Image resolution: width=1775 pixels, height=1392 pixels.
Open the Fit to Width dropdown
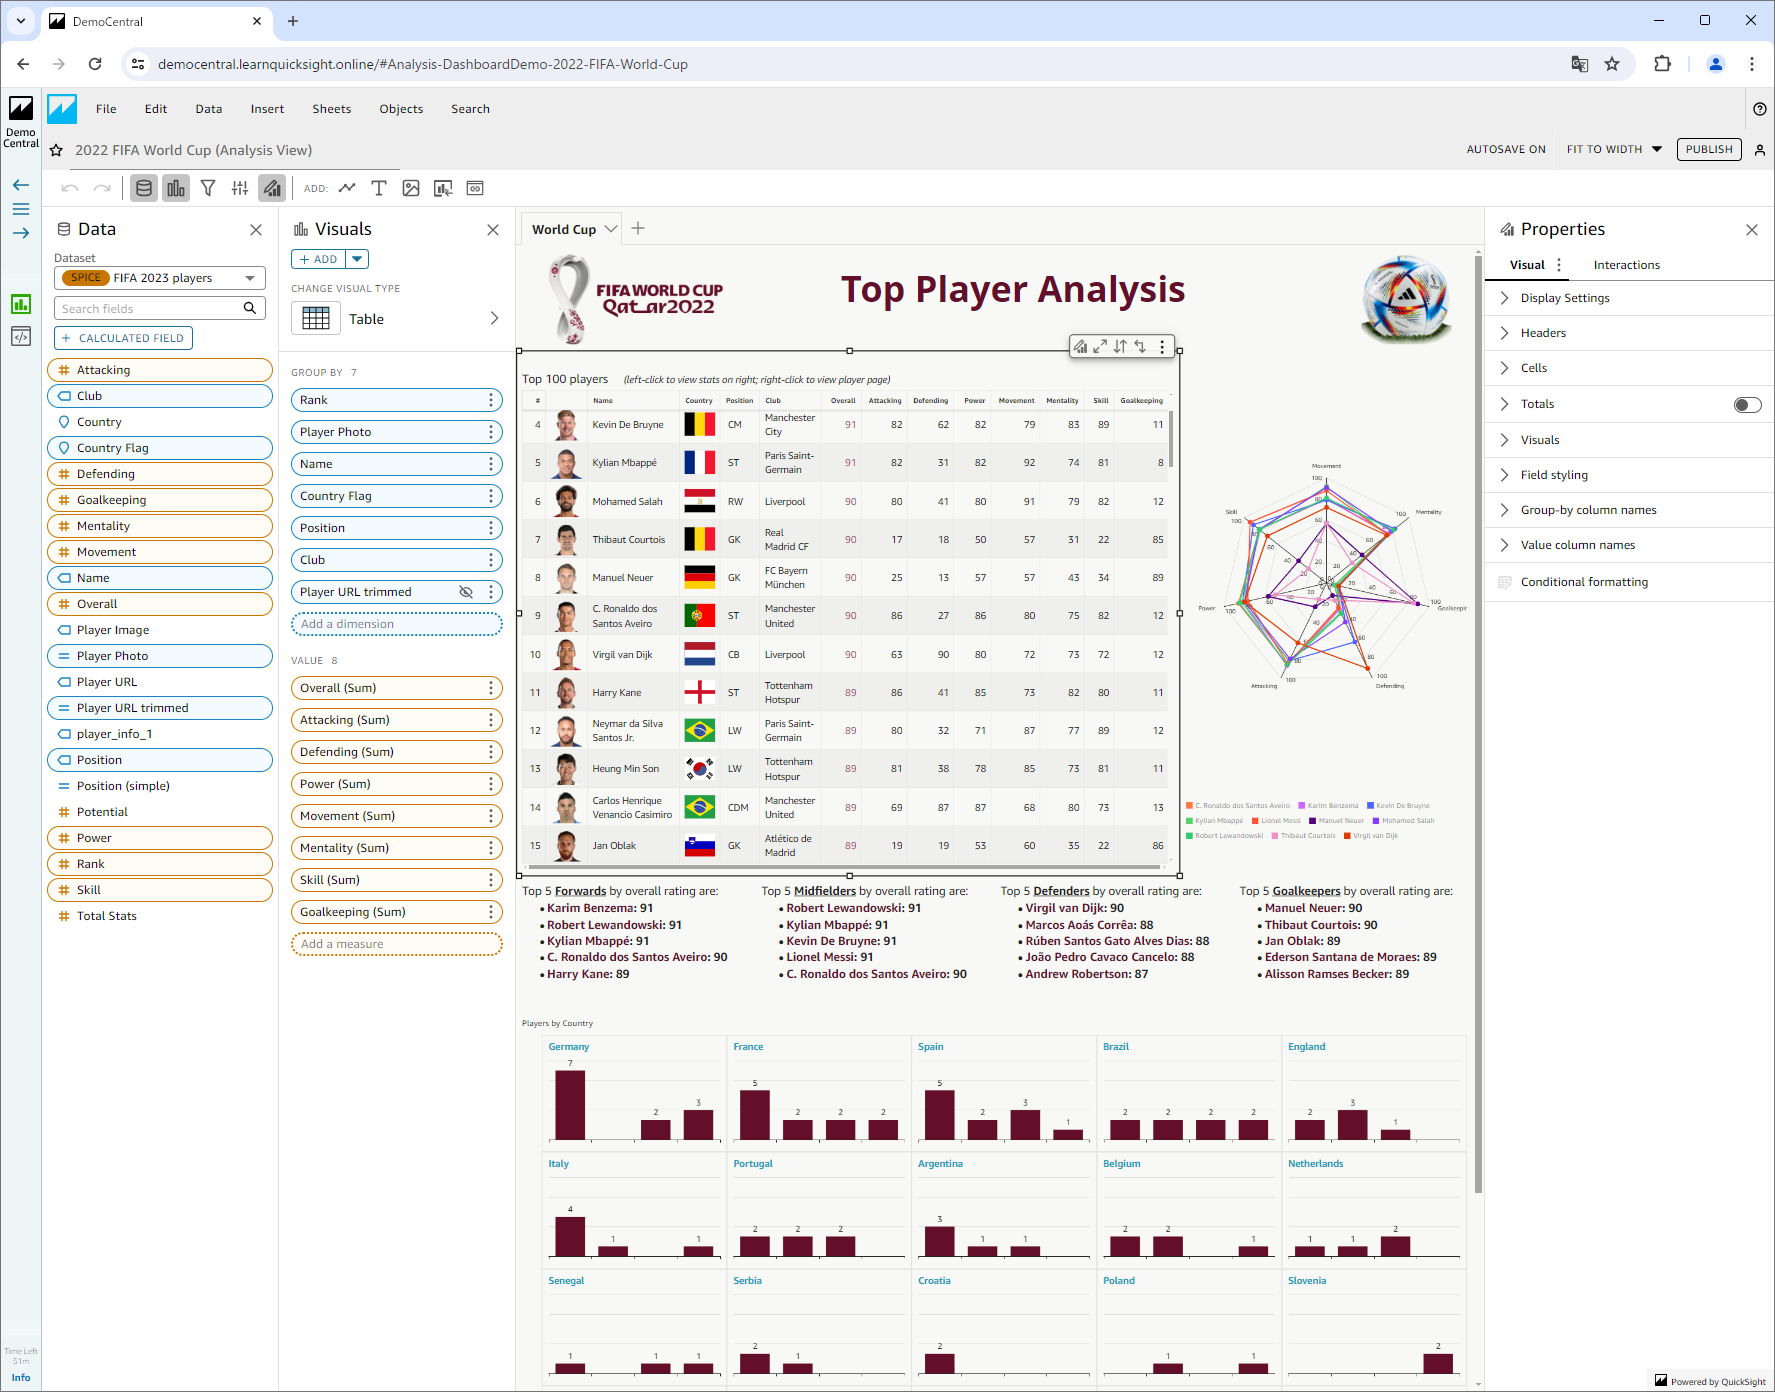pyautogui.click(x=1614, y=149)
